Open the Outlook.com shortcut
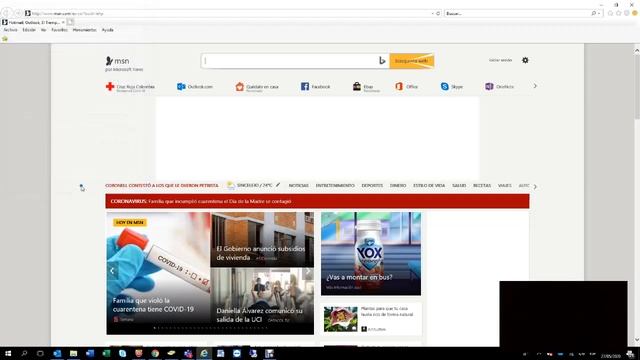 [195, 87]
